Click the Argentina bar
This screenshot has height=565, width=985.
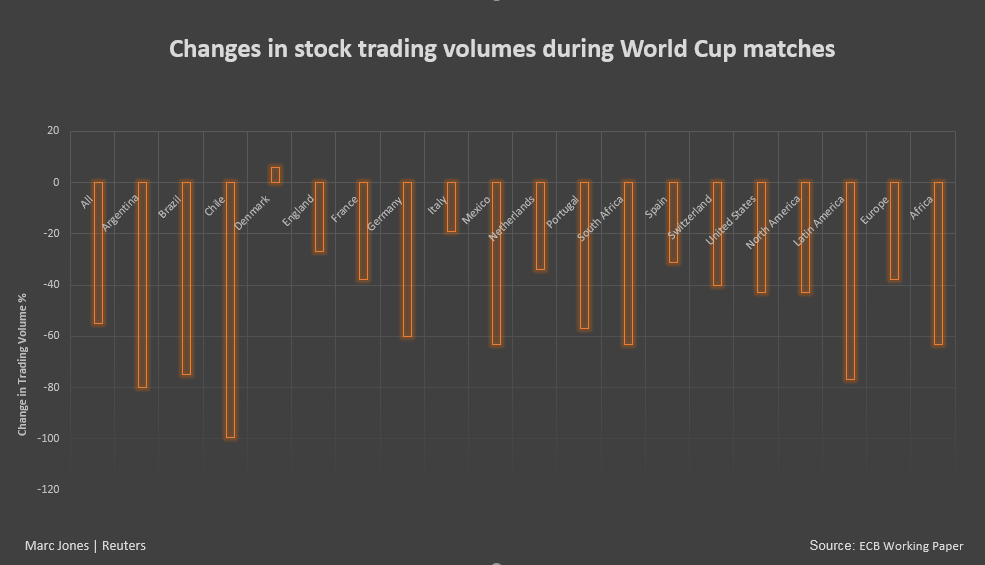[143, 285]
